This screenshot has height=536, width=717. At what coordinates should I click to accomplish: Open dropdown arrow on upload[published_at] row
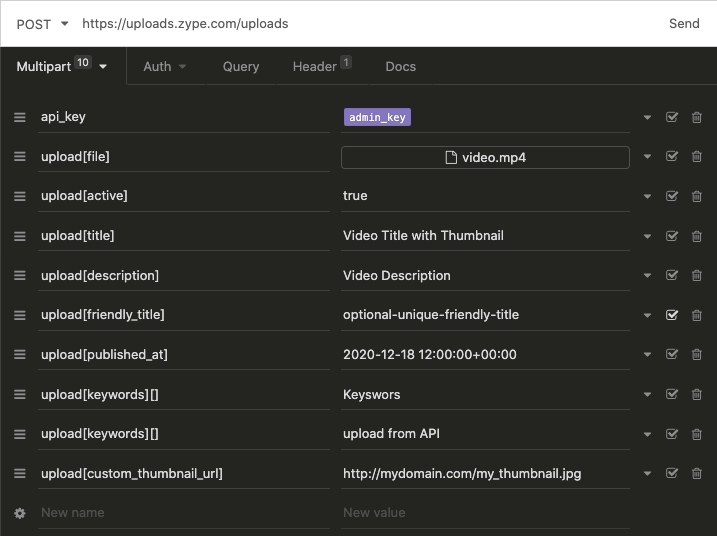coord(647,354)
